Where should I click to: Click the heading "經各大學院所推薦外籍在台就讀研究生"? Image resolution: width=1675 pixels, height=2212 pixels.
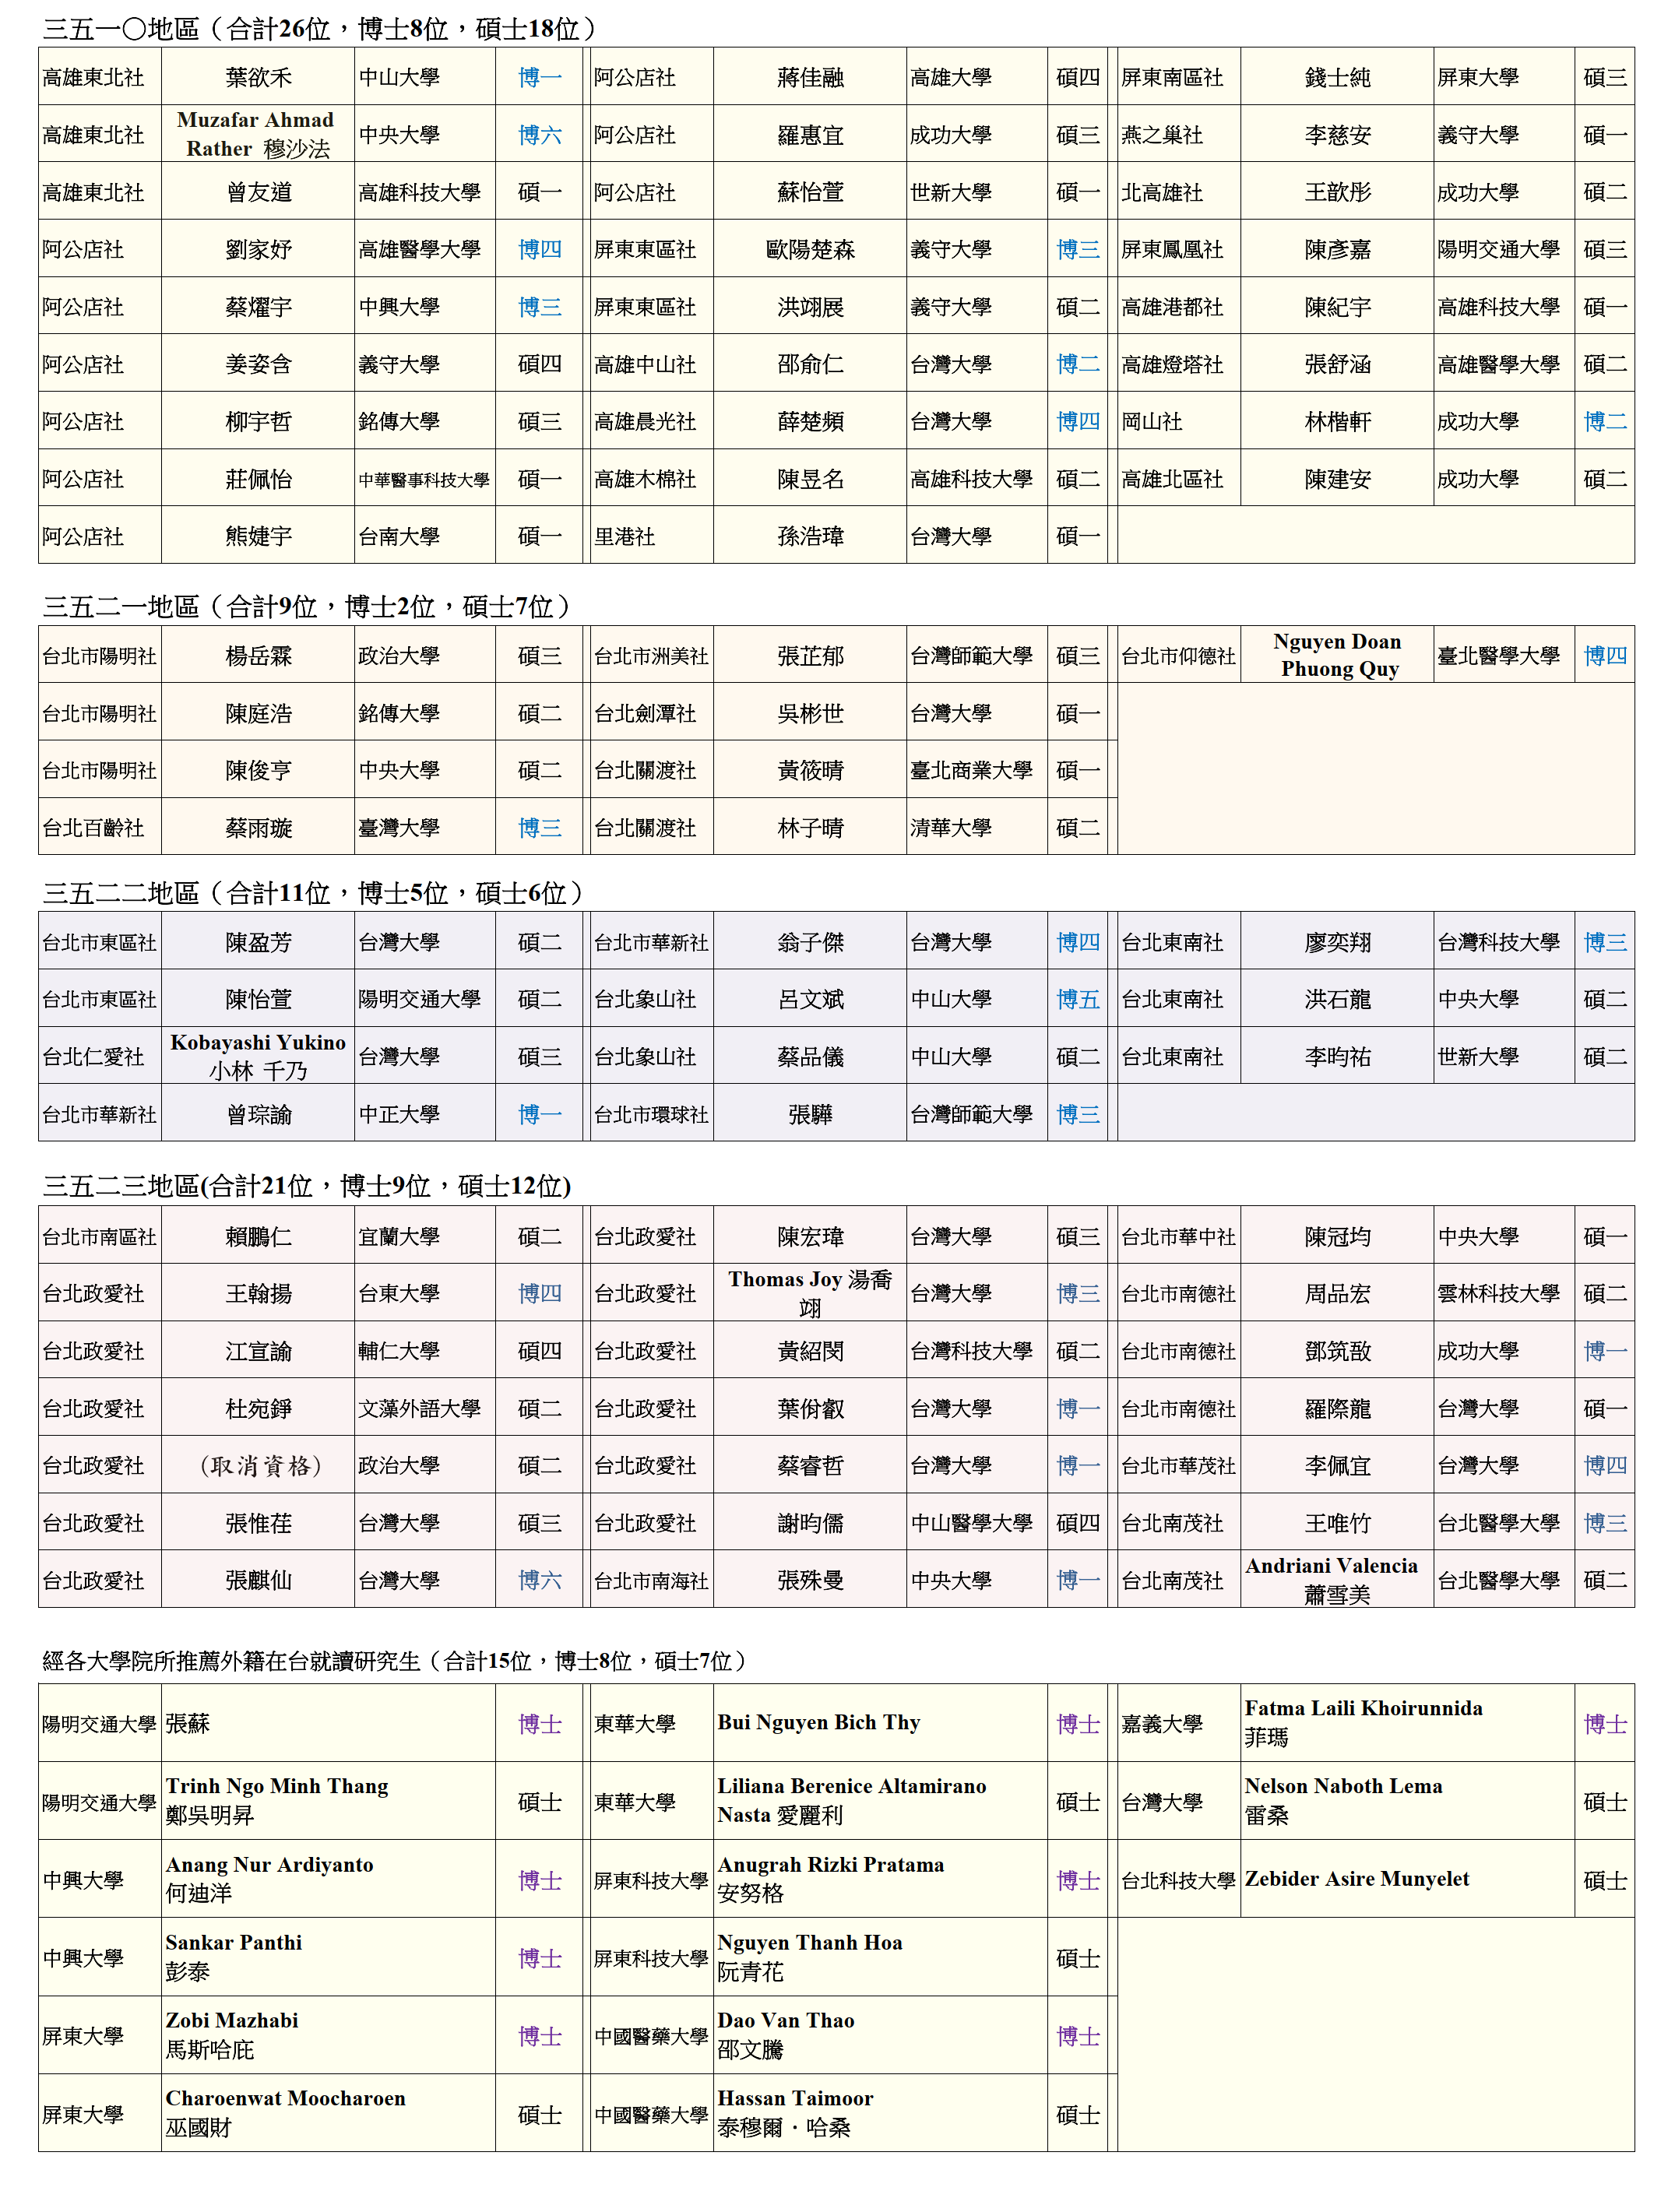pos(231,1661)
